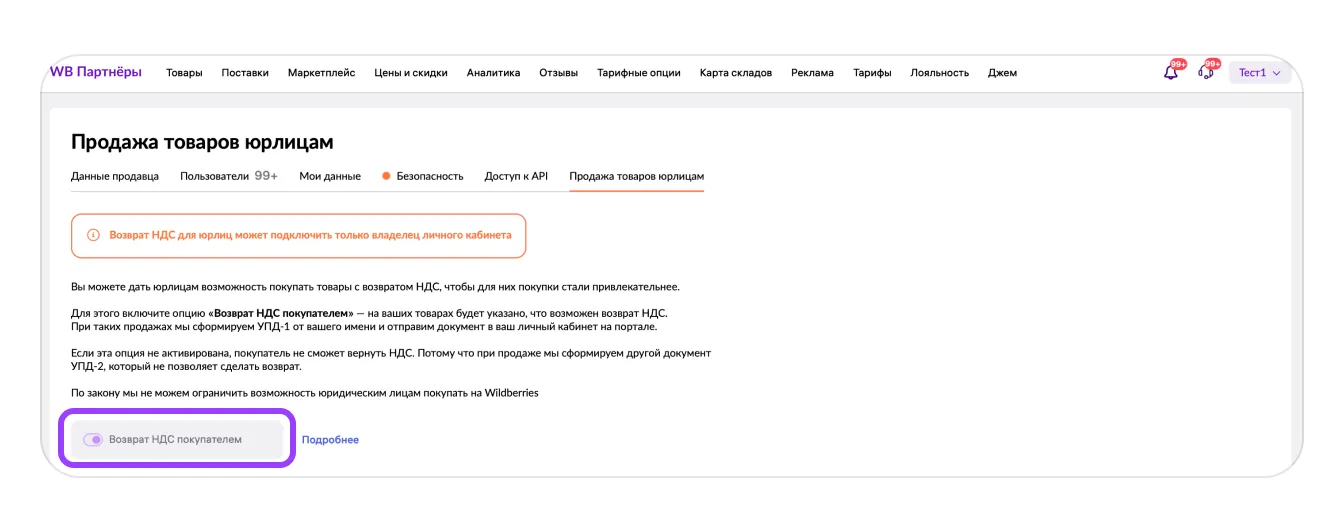Click the support headset icon
This screenshot has height=532, width=1344.
tap(1205, 73)
